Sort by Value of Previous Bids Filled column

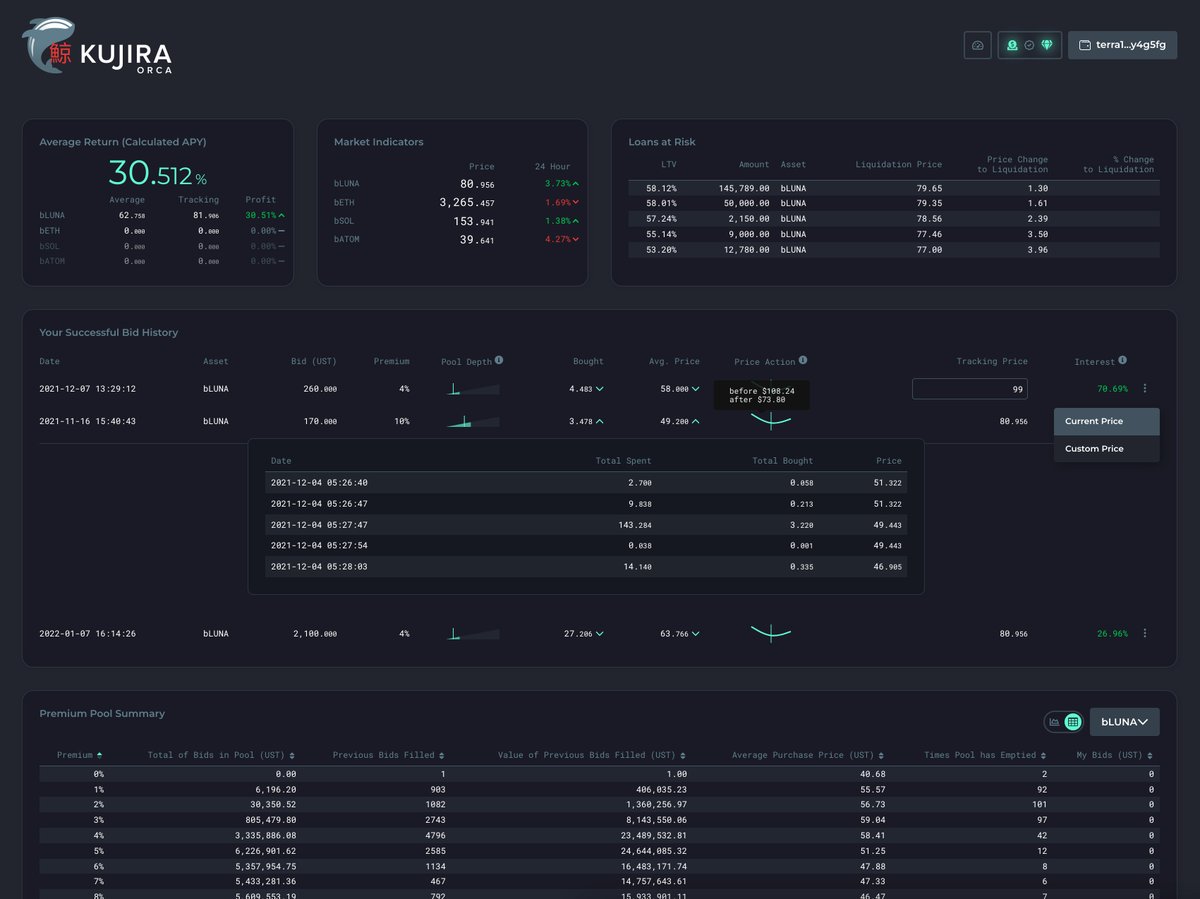592,755
